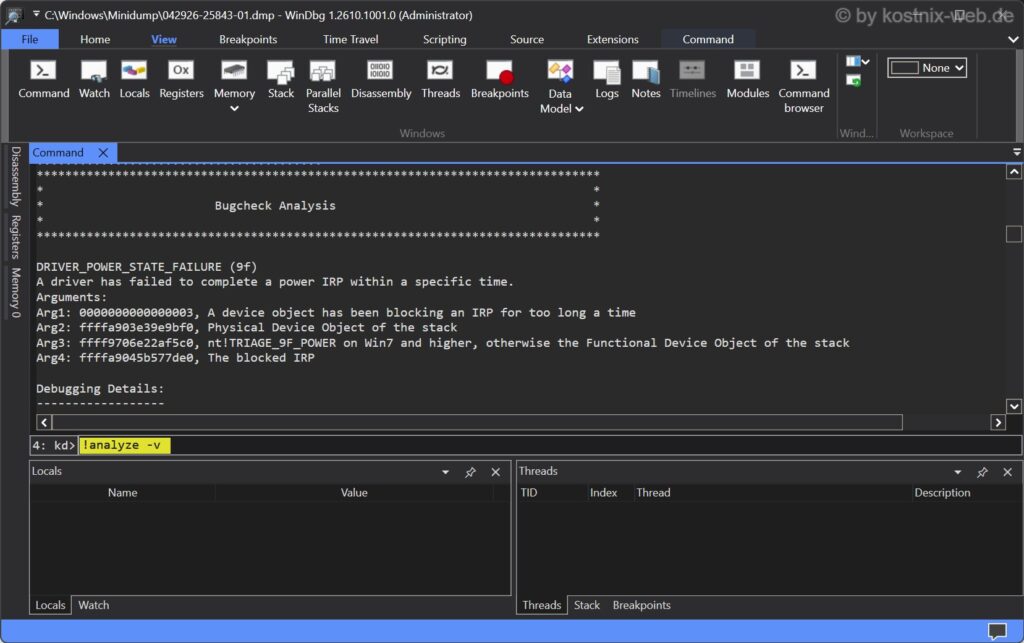Open the Disassembly window from ribbon
1024x643 pixels.
point(381,80)
